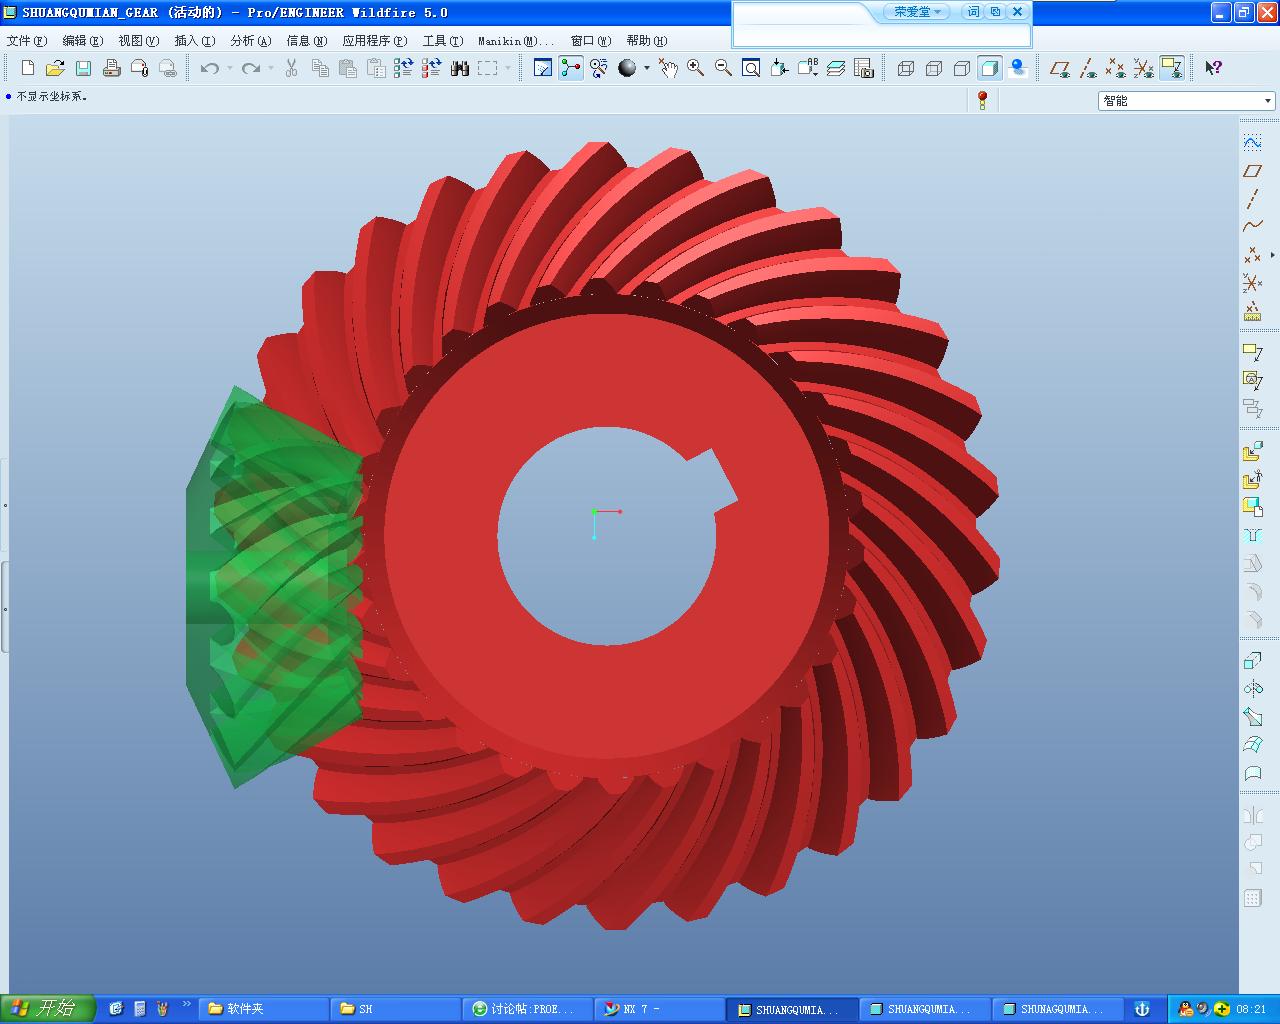
Task: Open the 插入(I) menu
Action: pyautogui.click(x=194, y=41)
